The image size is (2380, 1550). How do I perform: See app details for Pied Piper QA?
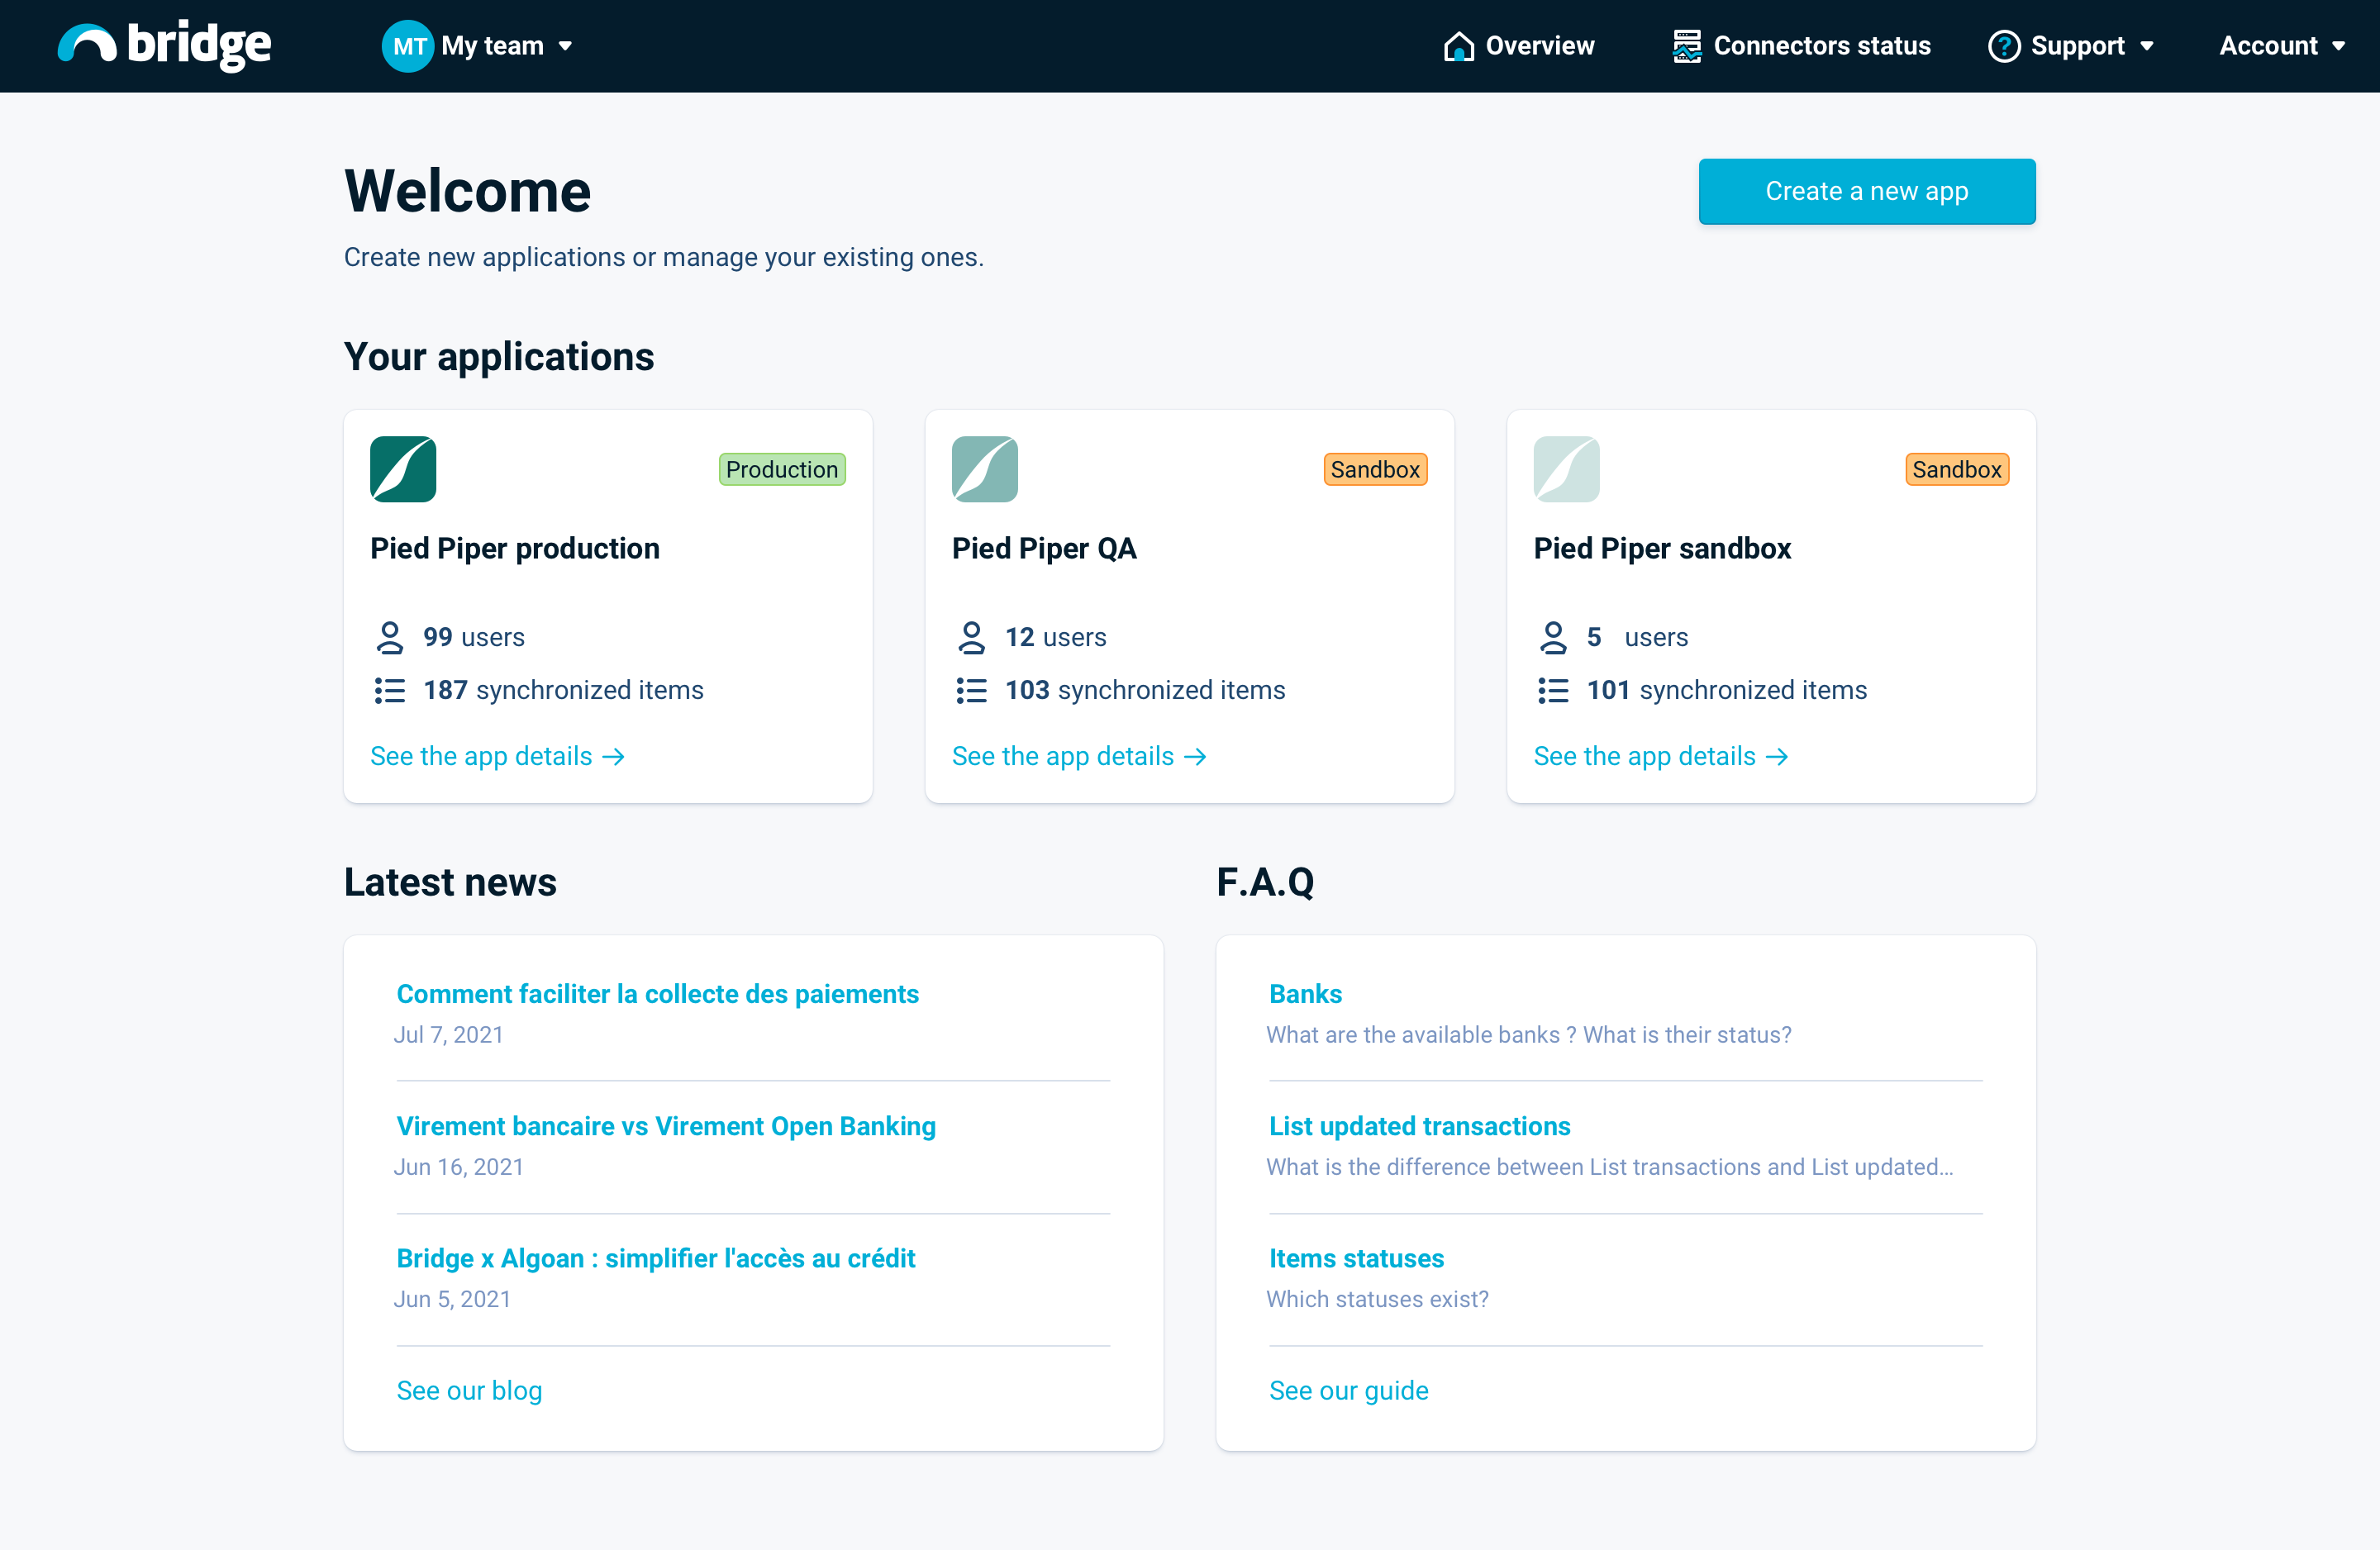point(1078,756)
